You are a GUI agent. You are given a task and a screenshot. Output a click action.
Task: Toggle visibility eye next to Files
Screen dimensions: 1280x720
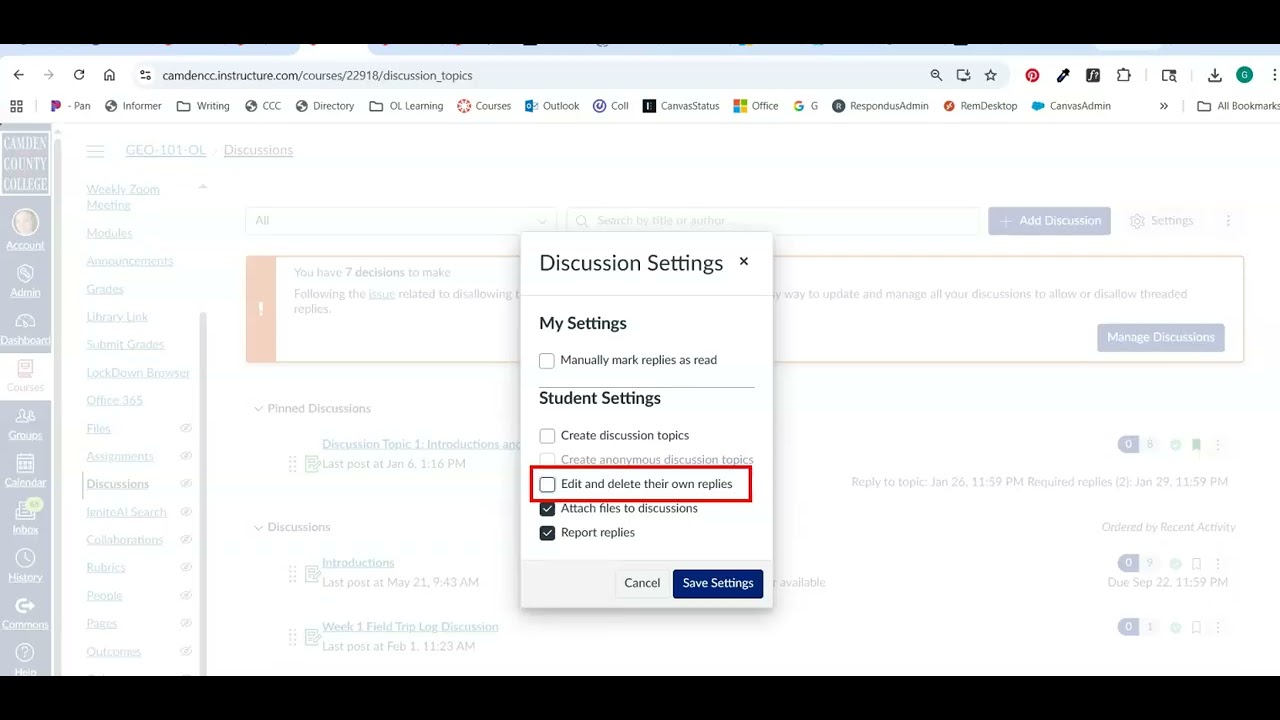tap(185, 428)
